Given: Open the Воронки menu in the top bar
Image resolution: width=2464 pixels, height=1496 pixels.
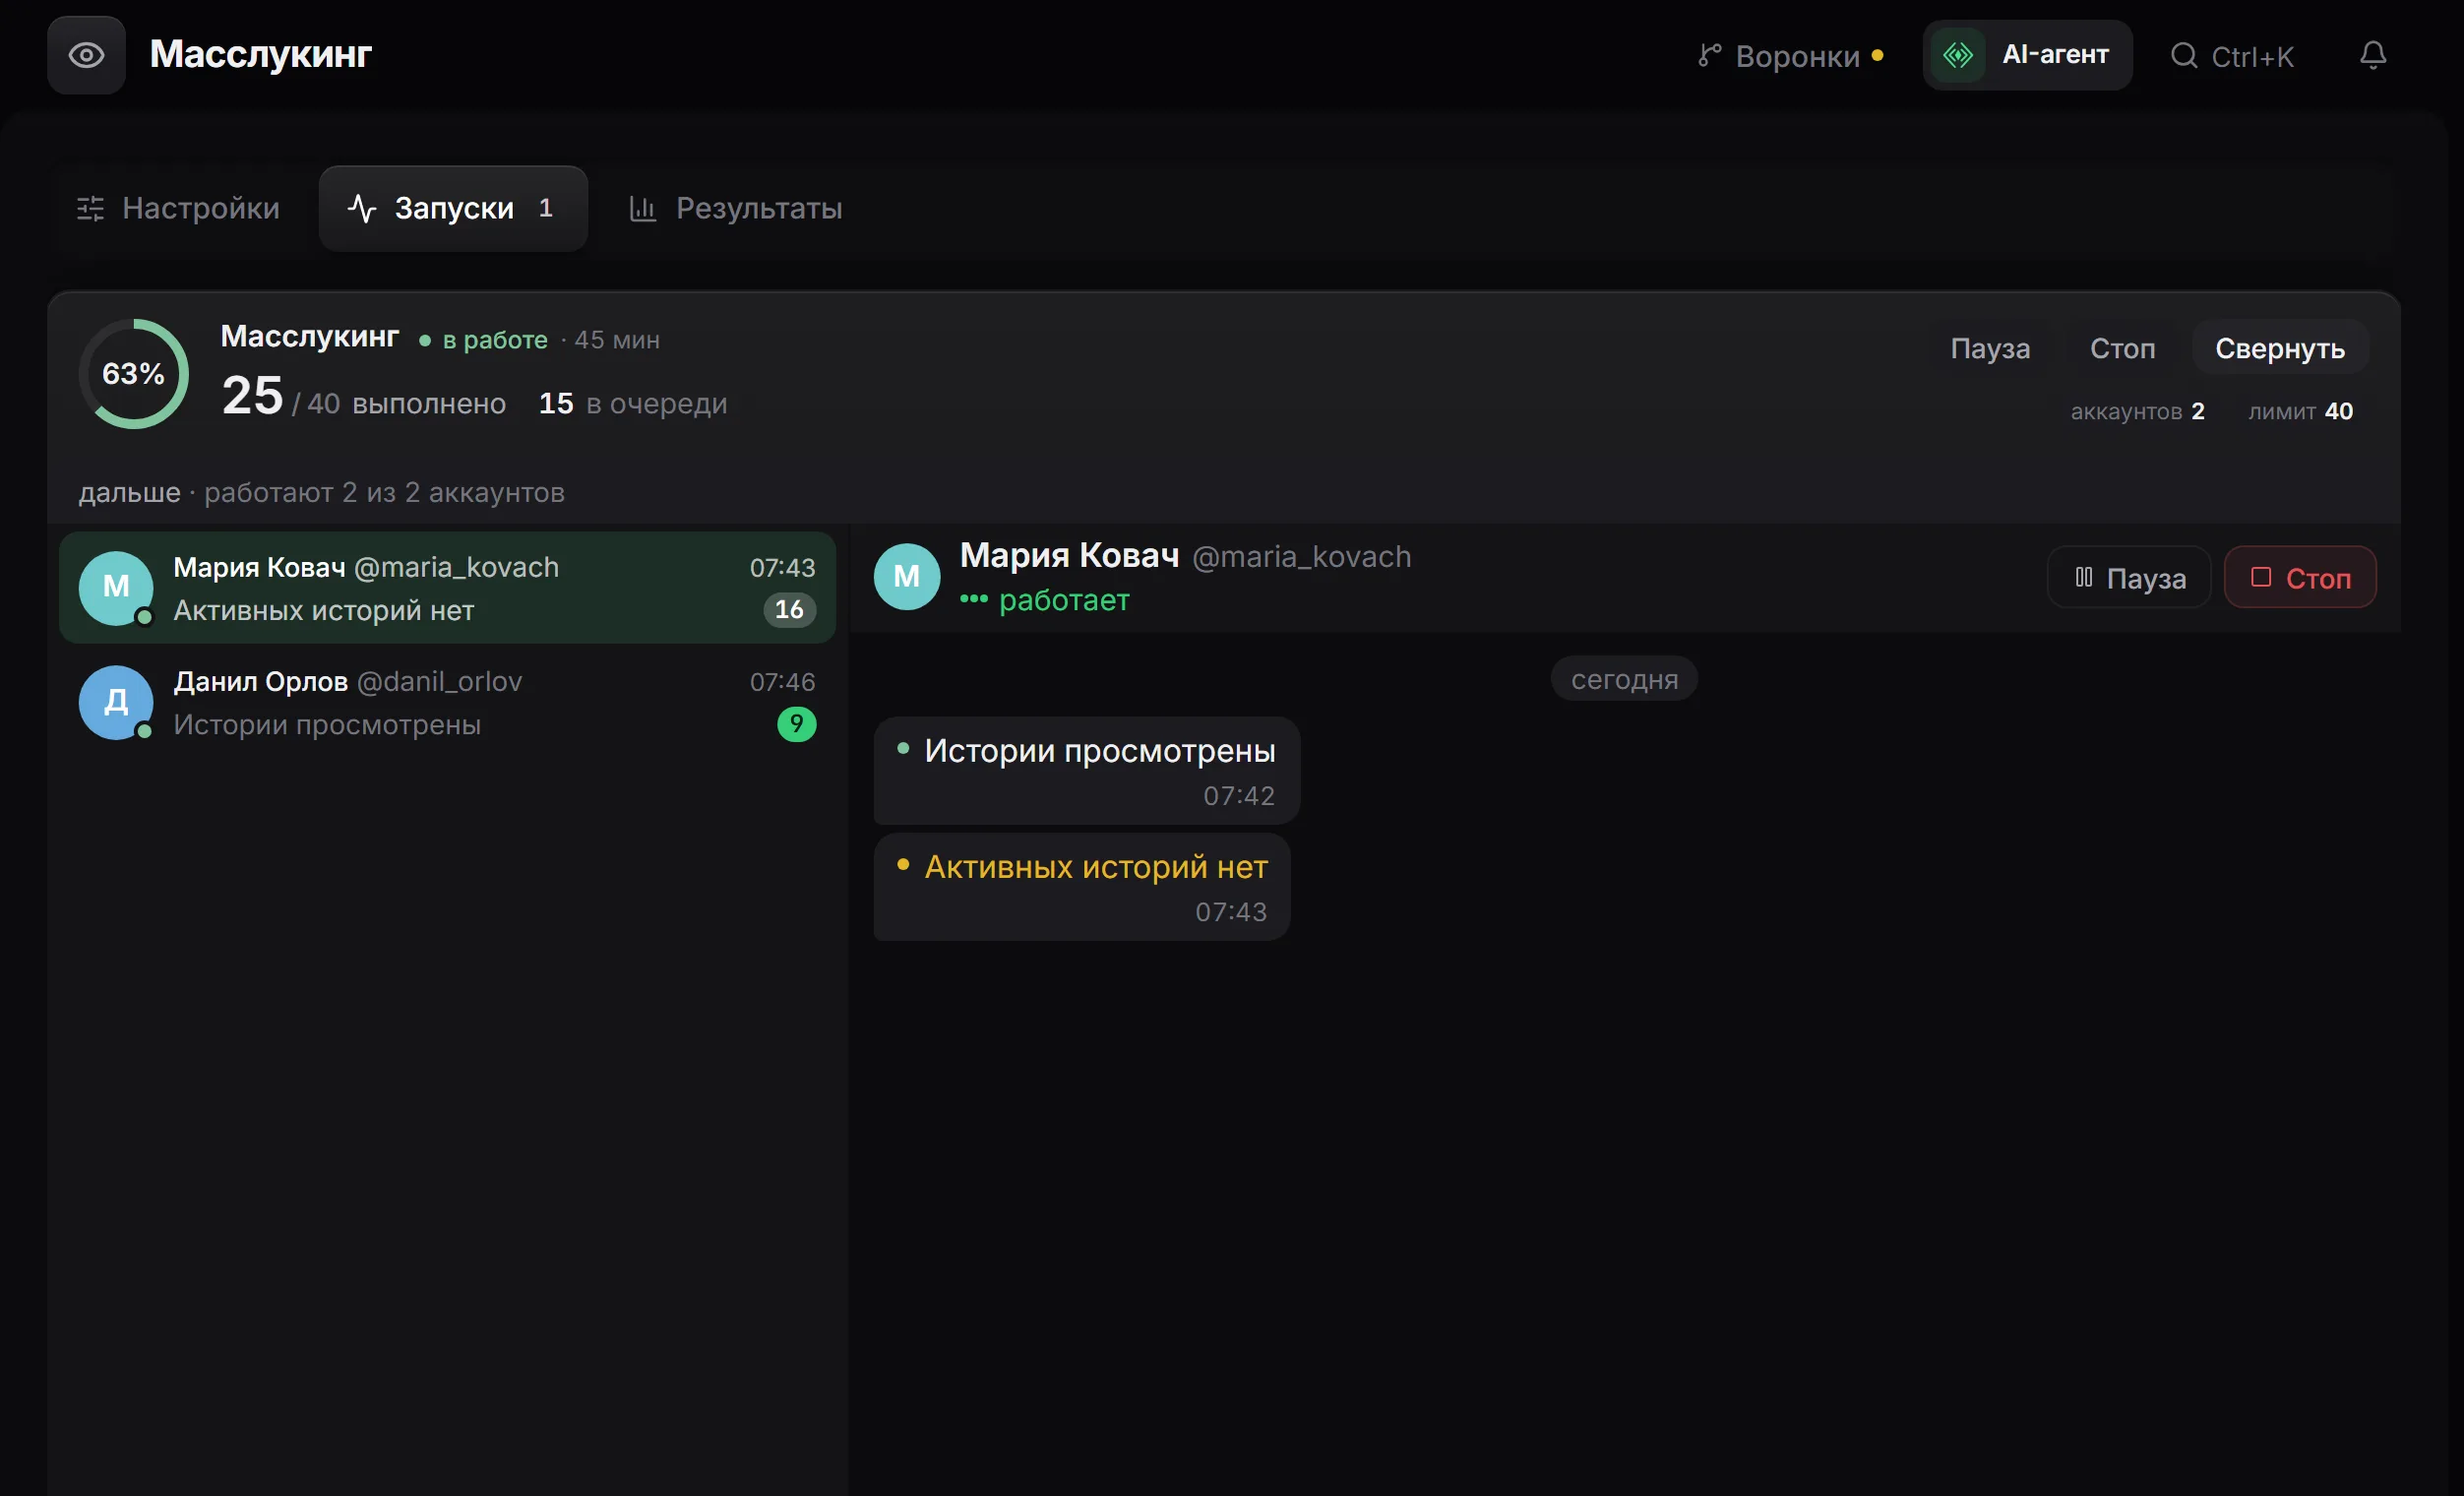Looking at the screenshot, I should point(1790,56).
